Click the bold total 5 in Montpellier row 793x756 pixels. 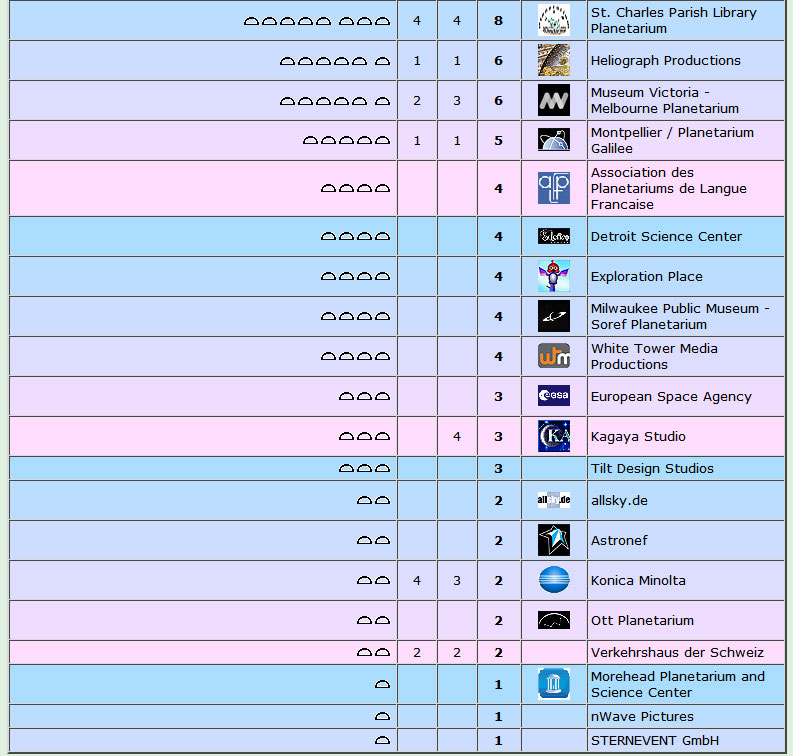tap(499, 141)
